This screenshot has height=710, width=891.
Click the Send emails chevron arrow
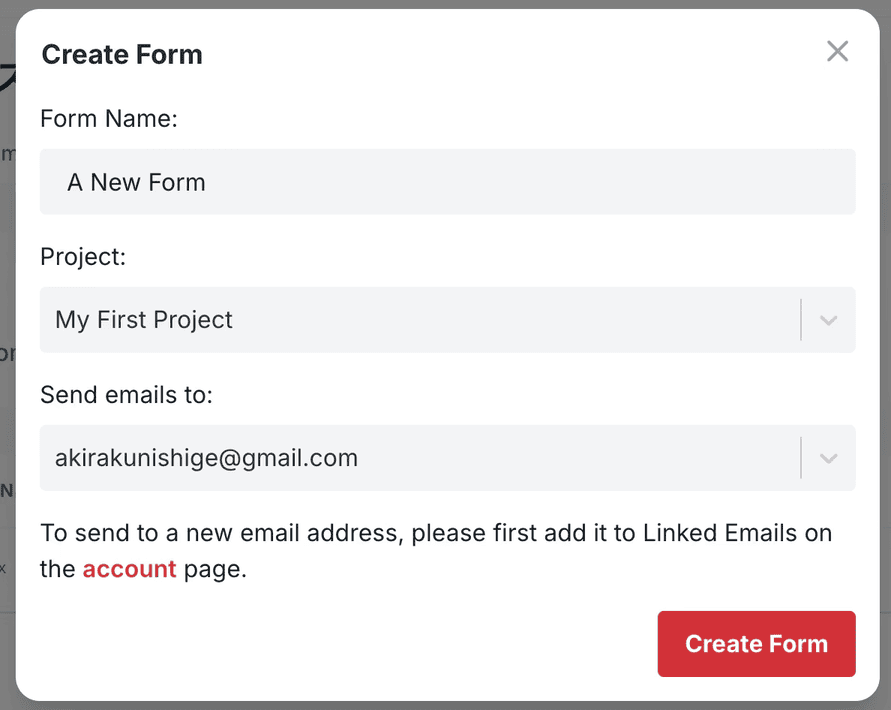pos(828,458)
